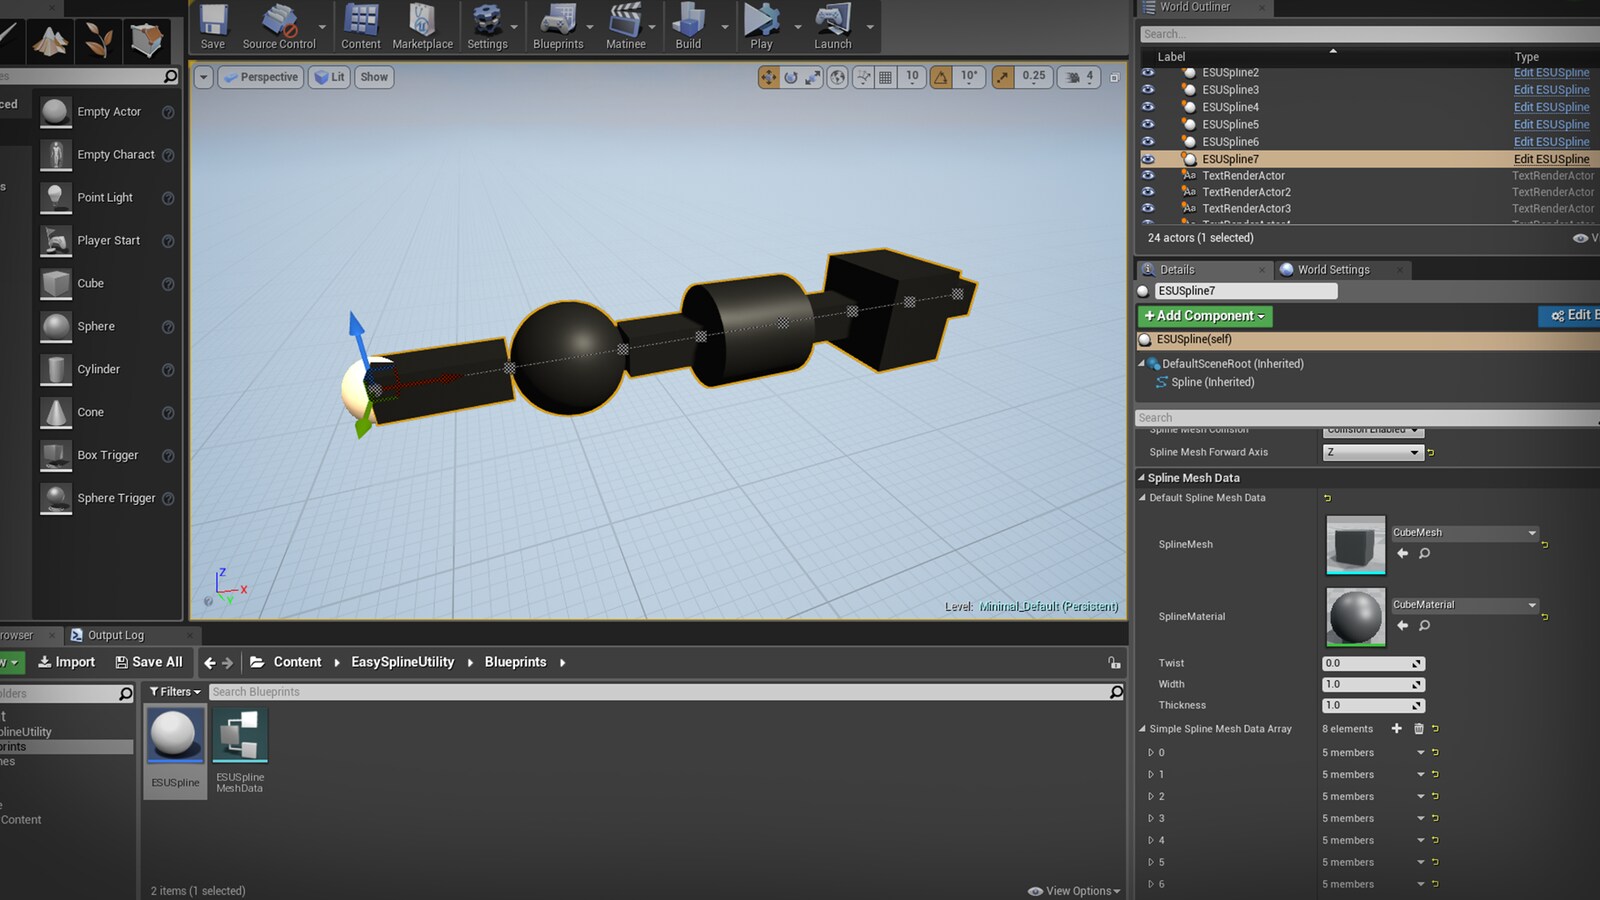1600x900 pixels.
Task: Click Edit ESUSpline link for ESUSpline7
Action: [1551, 159]
